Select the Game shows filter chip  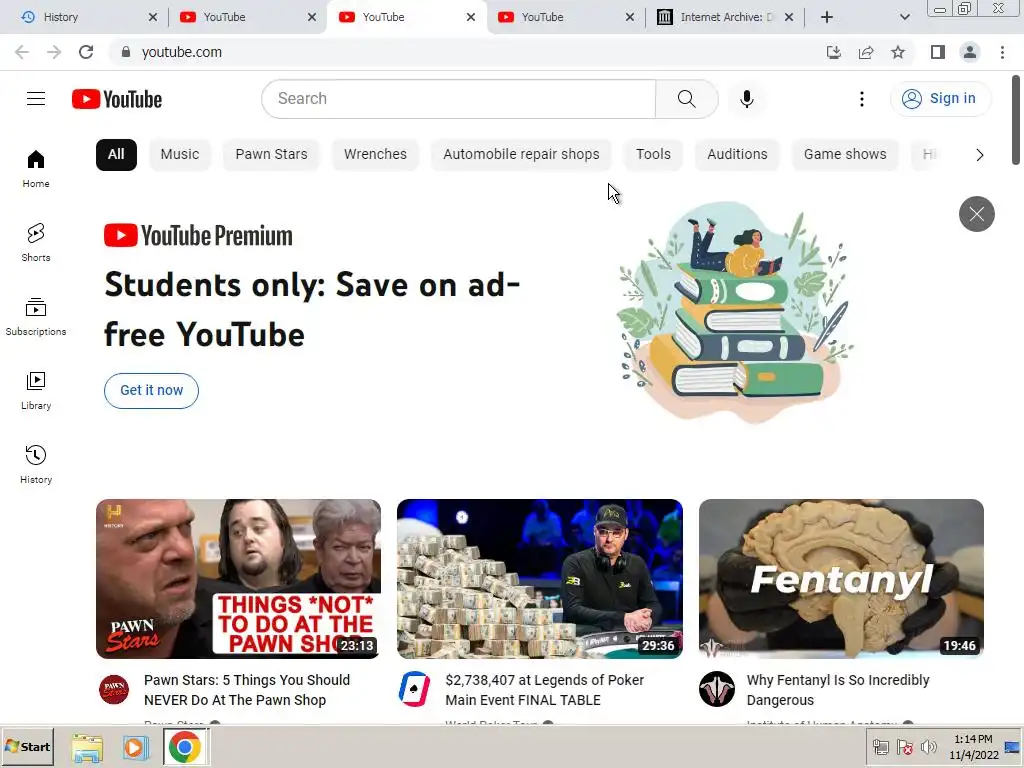(845, 155)
